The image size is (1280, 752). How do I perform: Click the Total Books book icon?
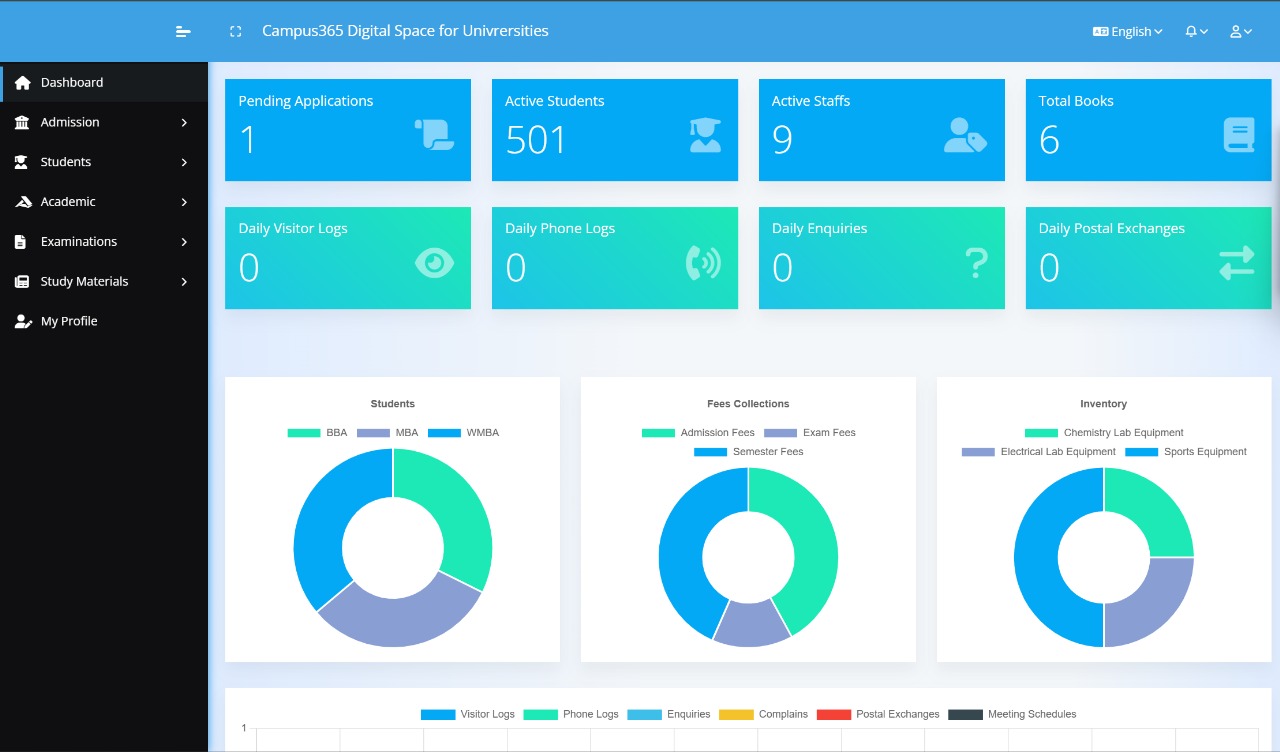[1239, 135]
